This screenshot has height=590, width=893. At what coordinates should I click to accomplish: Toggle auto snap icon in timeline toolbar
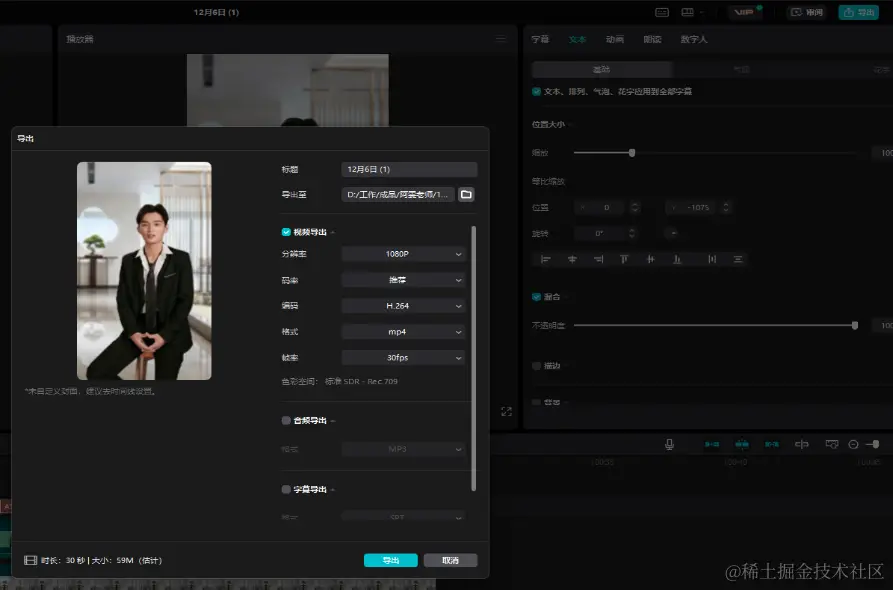(x=742, y=444)
